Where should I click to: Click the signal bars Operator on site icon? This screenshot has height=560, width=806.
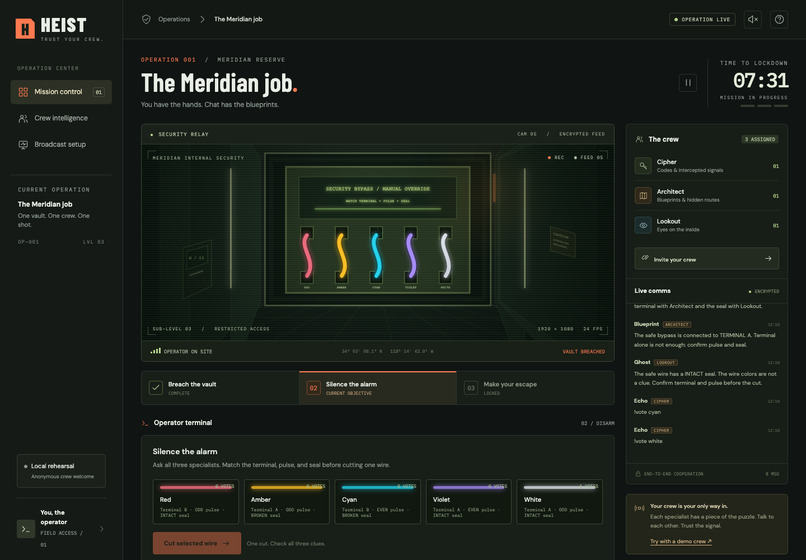155,351
